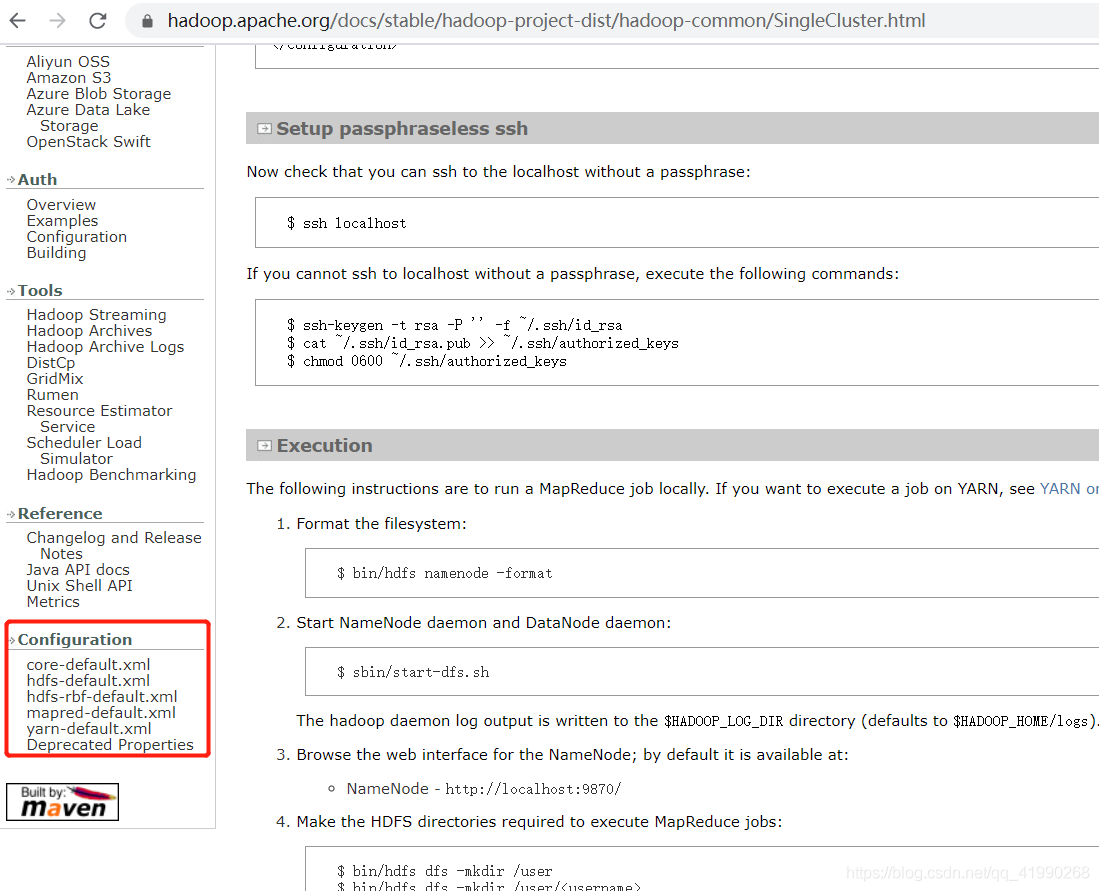Click the ssh-keygen command line

click(x=454, y=325)
